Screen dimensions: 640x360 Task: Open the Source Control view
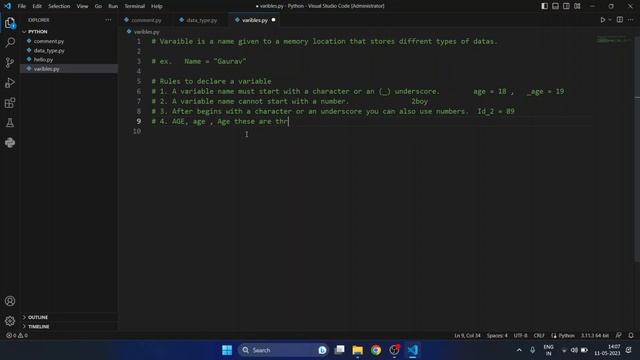[x=10, y=62]
